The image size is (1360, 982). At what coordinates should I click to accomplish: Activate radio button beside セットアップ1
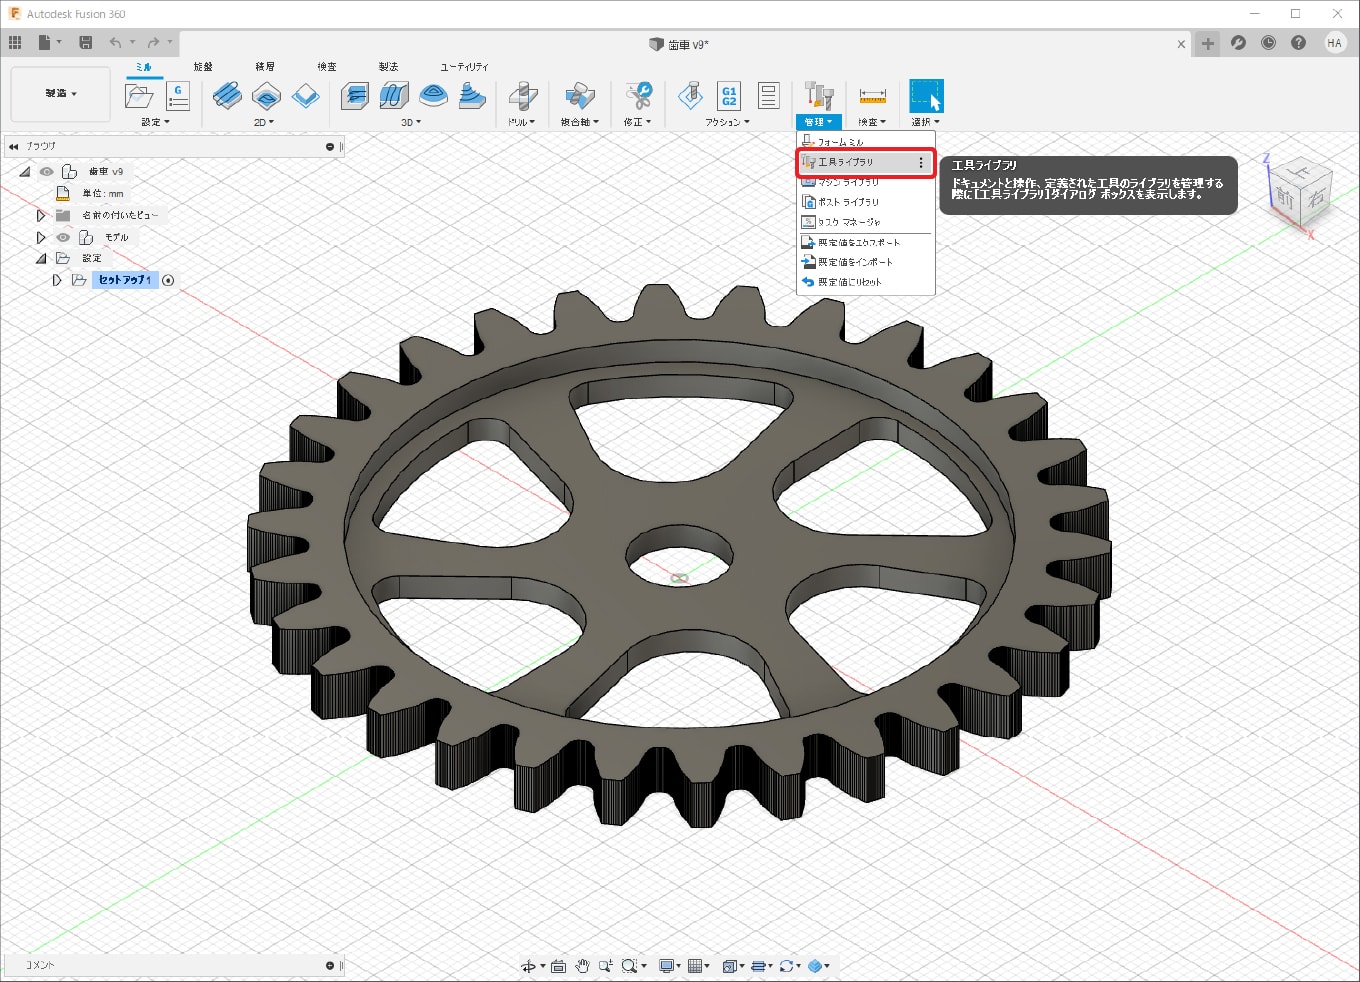pos(168,281)
